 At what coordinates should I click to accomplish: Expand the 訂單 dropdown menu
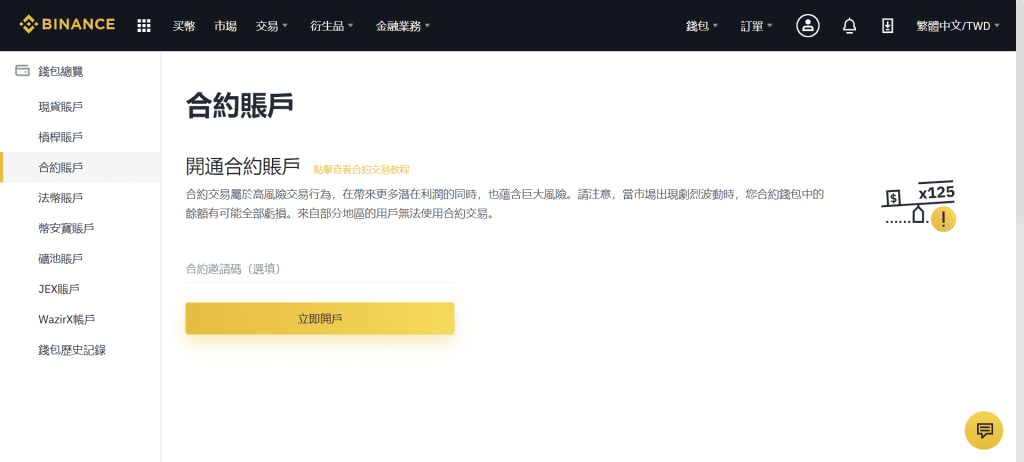(x=756, y=26)
